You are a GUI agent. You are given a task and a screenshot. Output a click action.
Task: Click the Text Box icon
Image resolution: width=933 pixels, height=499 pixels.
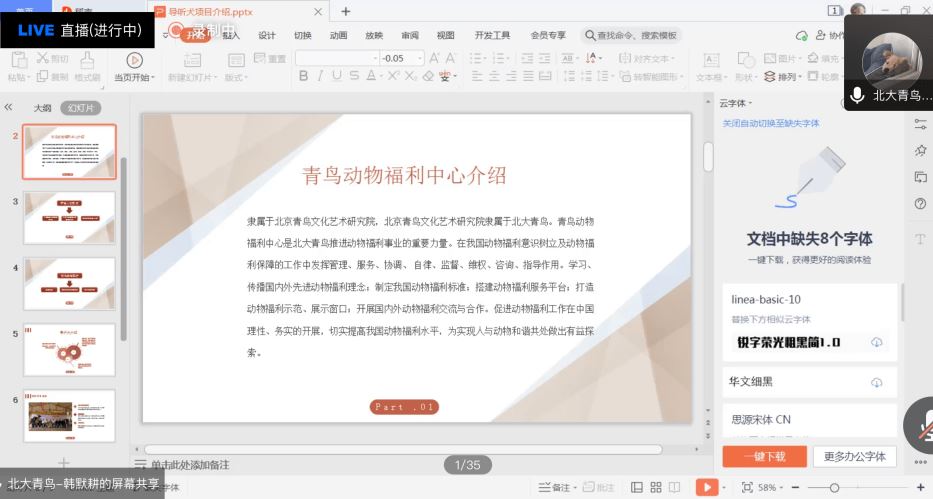point(711,60)
